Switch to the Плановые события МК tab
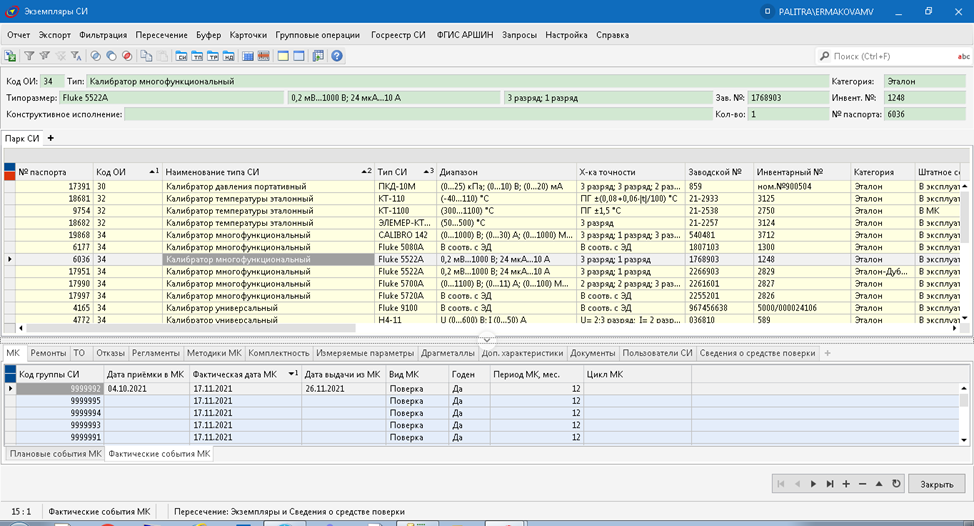Image resolution: width=974 pixels, height=526 pixels. coord(55,454)
